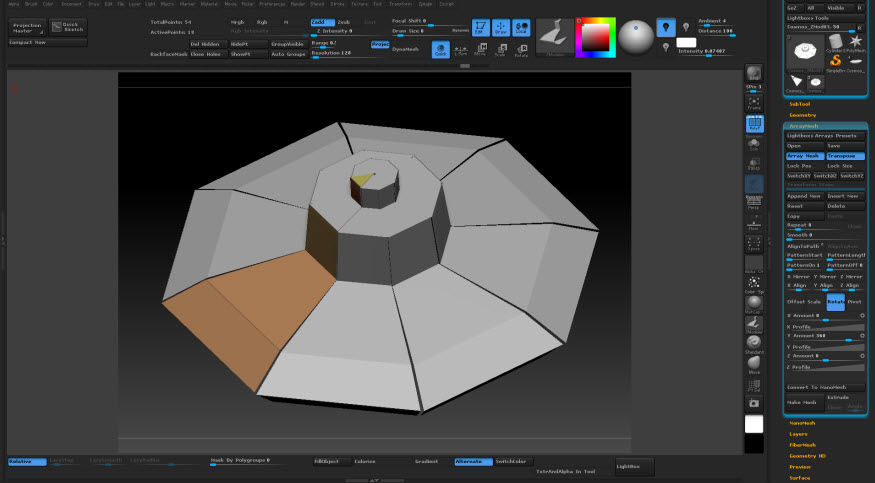Select the ZModeler brush in the side shelf

[754, 325]
